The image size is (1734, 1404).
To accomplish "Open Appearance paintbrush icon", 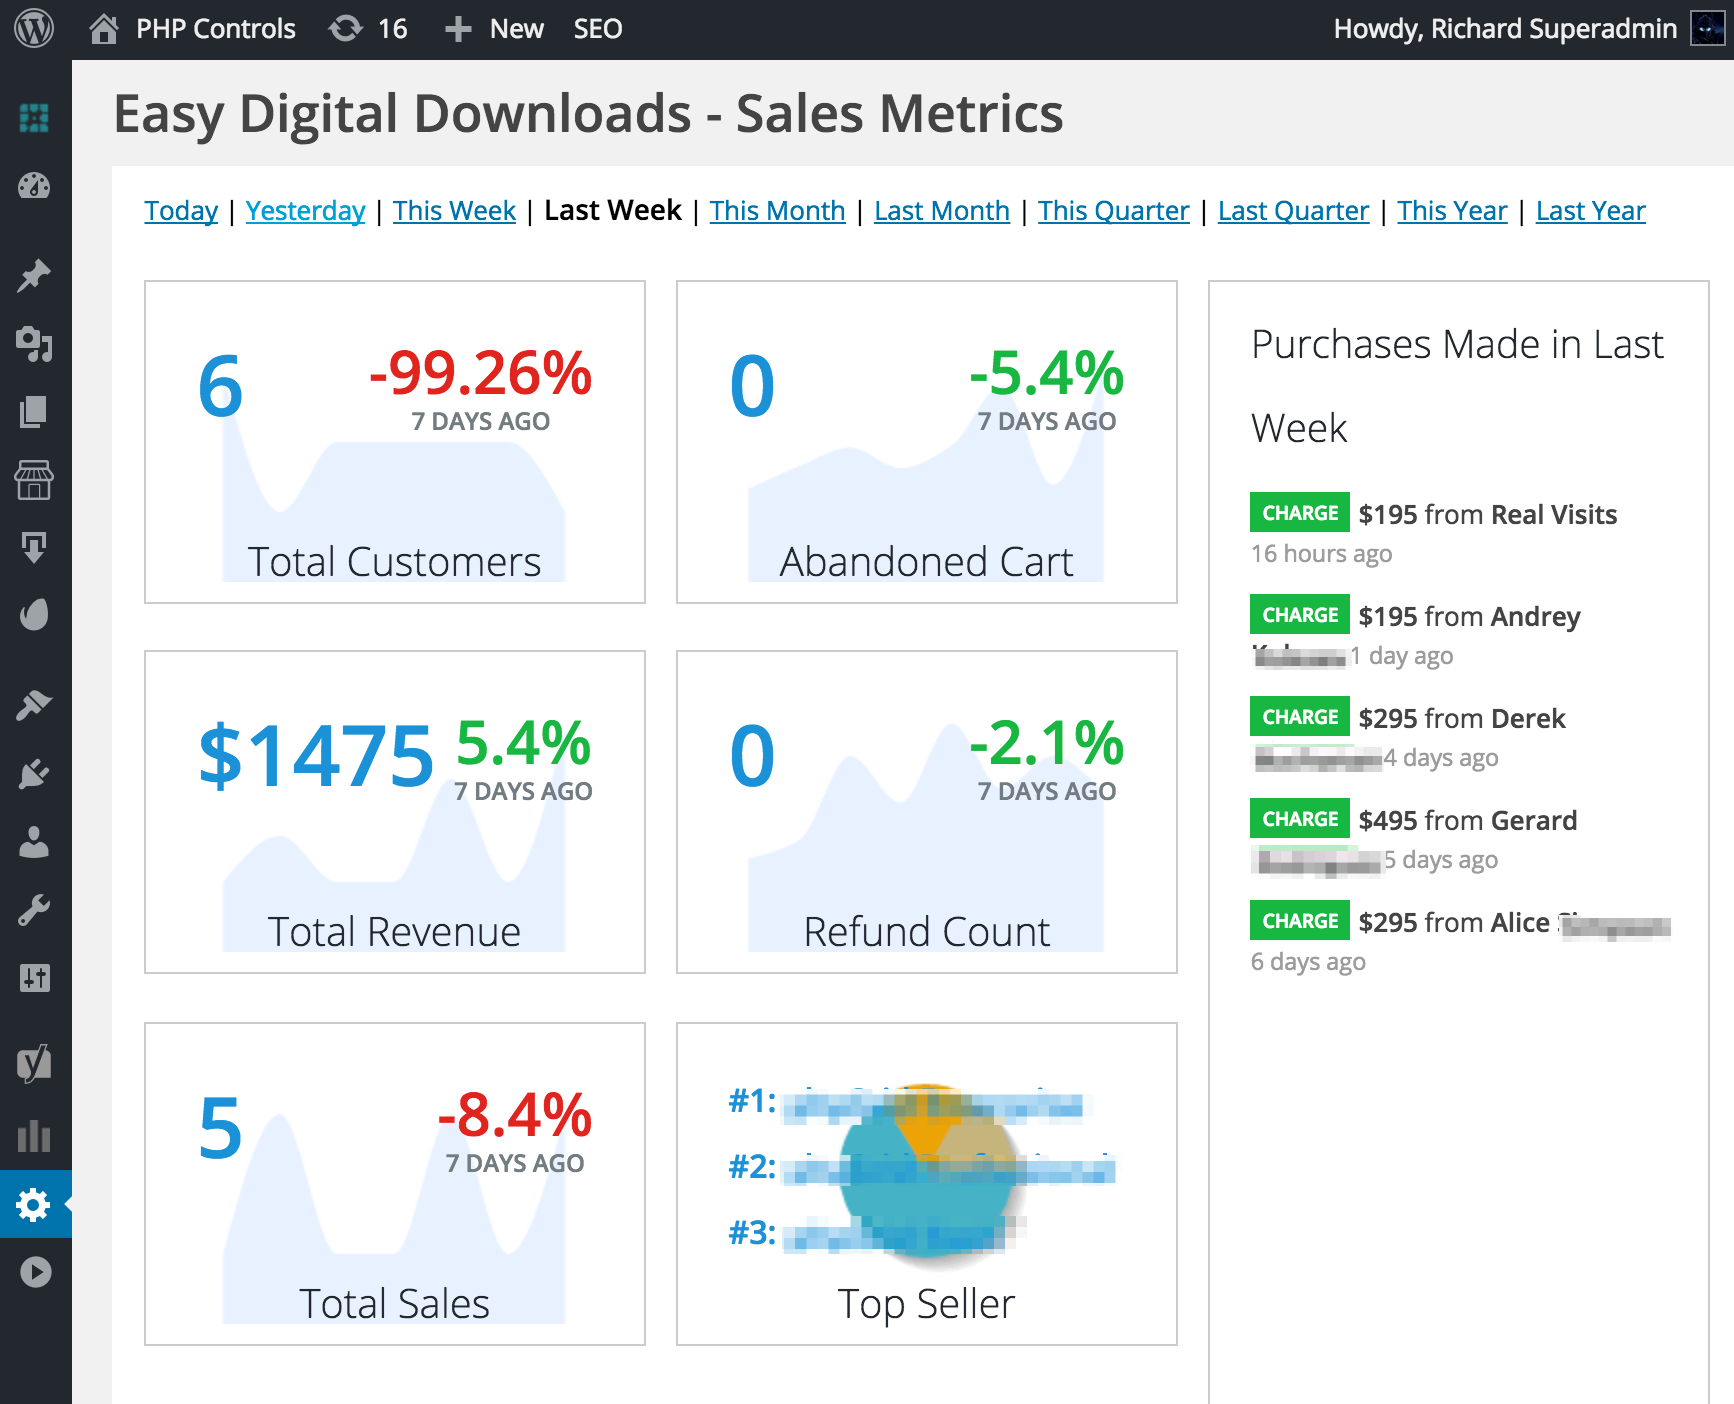I will 34,706.
